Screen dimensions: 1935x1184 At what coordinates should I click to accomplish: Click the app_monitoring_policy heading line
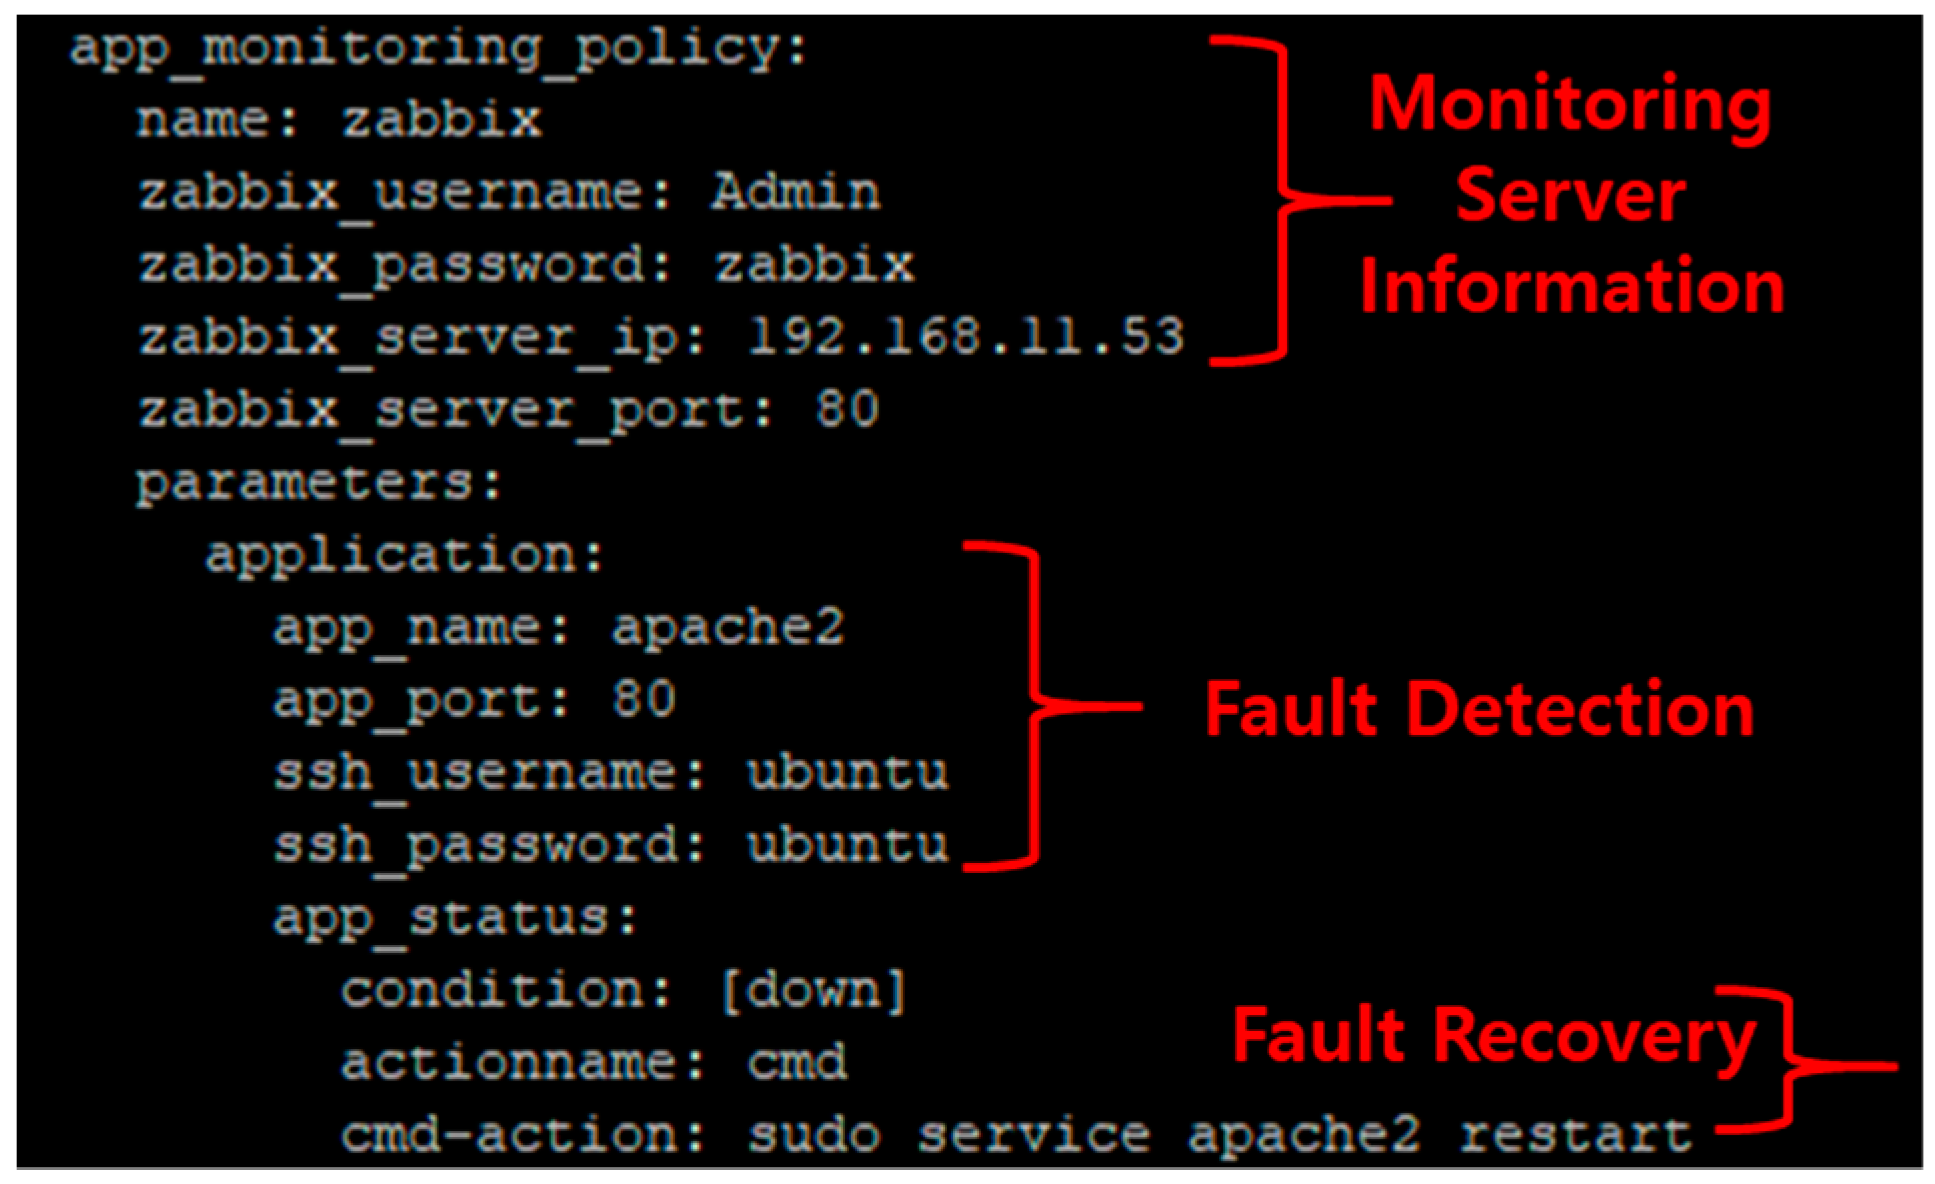click(x=438, y=48)
